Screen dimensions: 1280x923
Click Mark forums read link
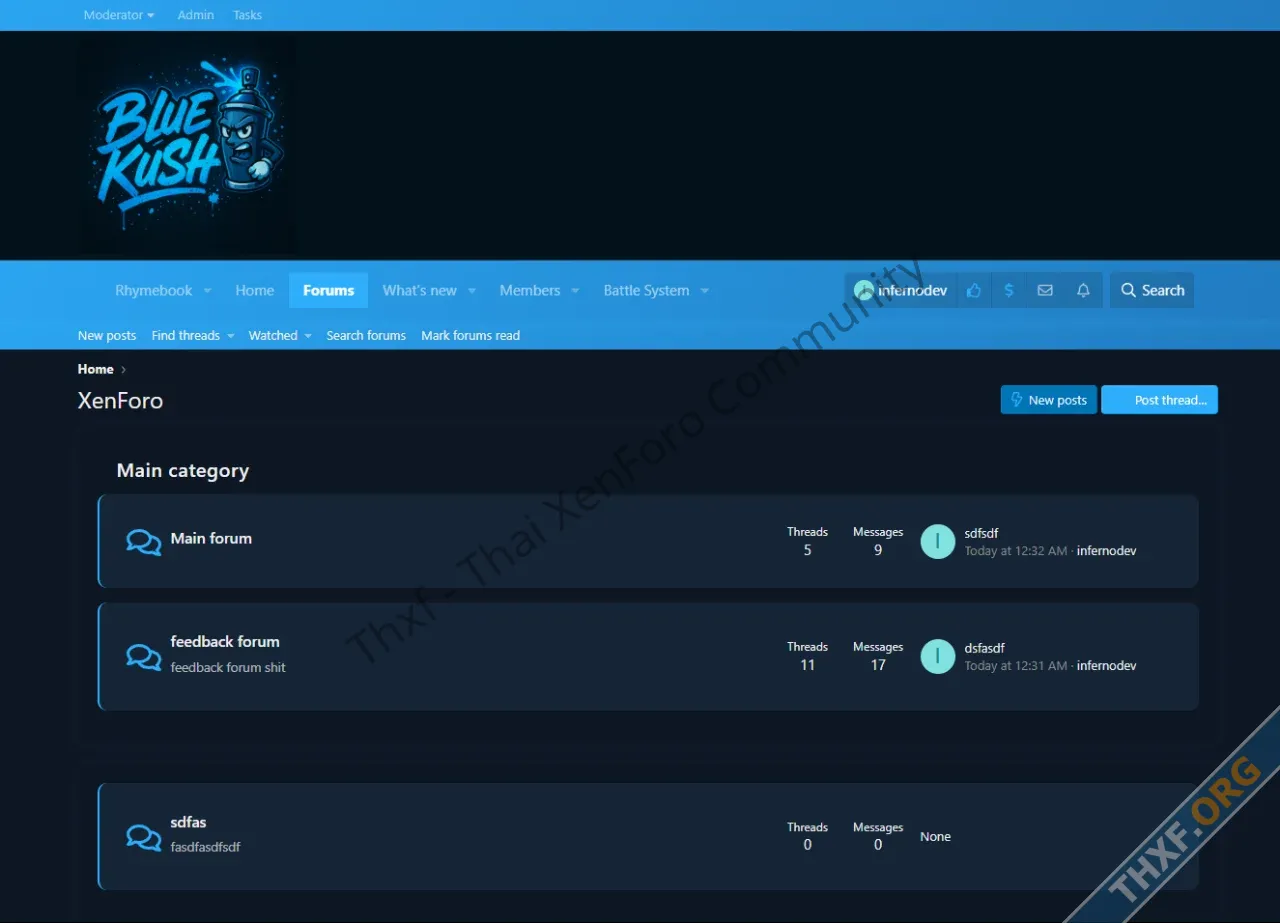pos(471,336)
